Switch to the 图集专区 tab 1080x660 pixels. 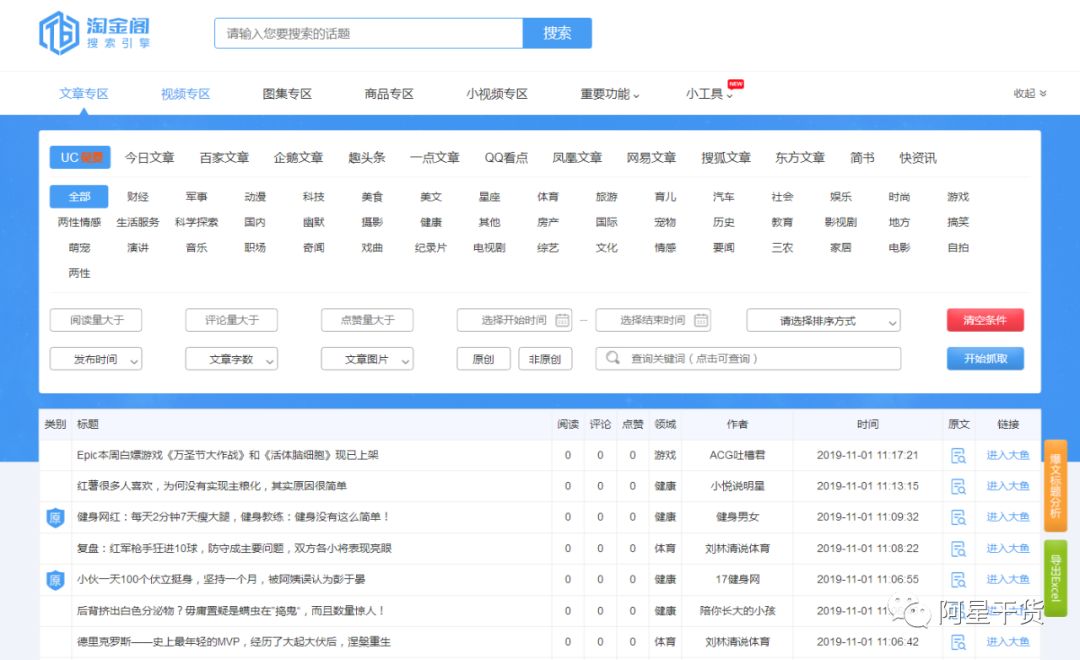[287, 94]
